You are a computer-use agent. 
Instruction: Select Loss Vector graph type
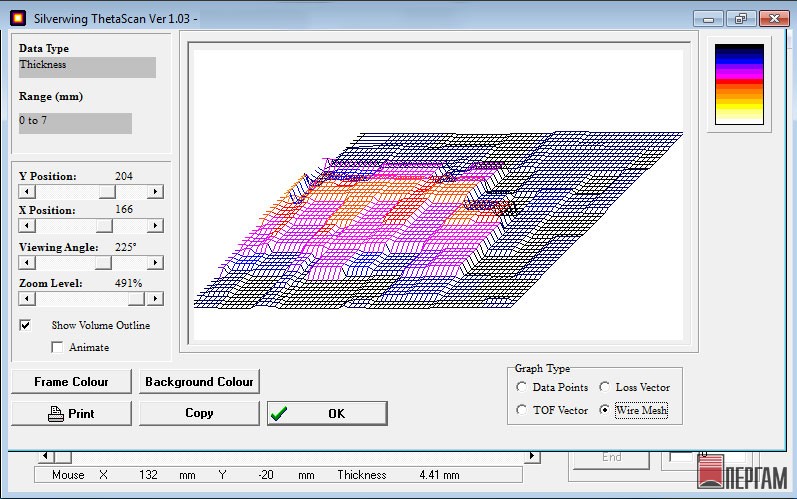604,387
